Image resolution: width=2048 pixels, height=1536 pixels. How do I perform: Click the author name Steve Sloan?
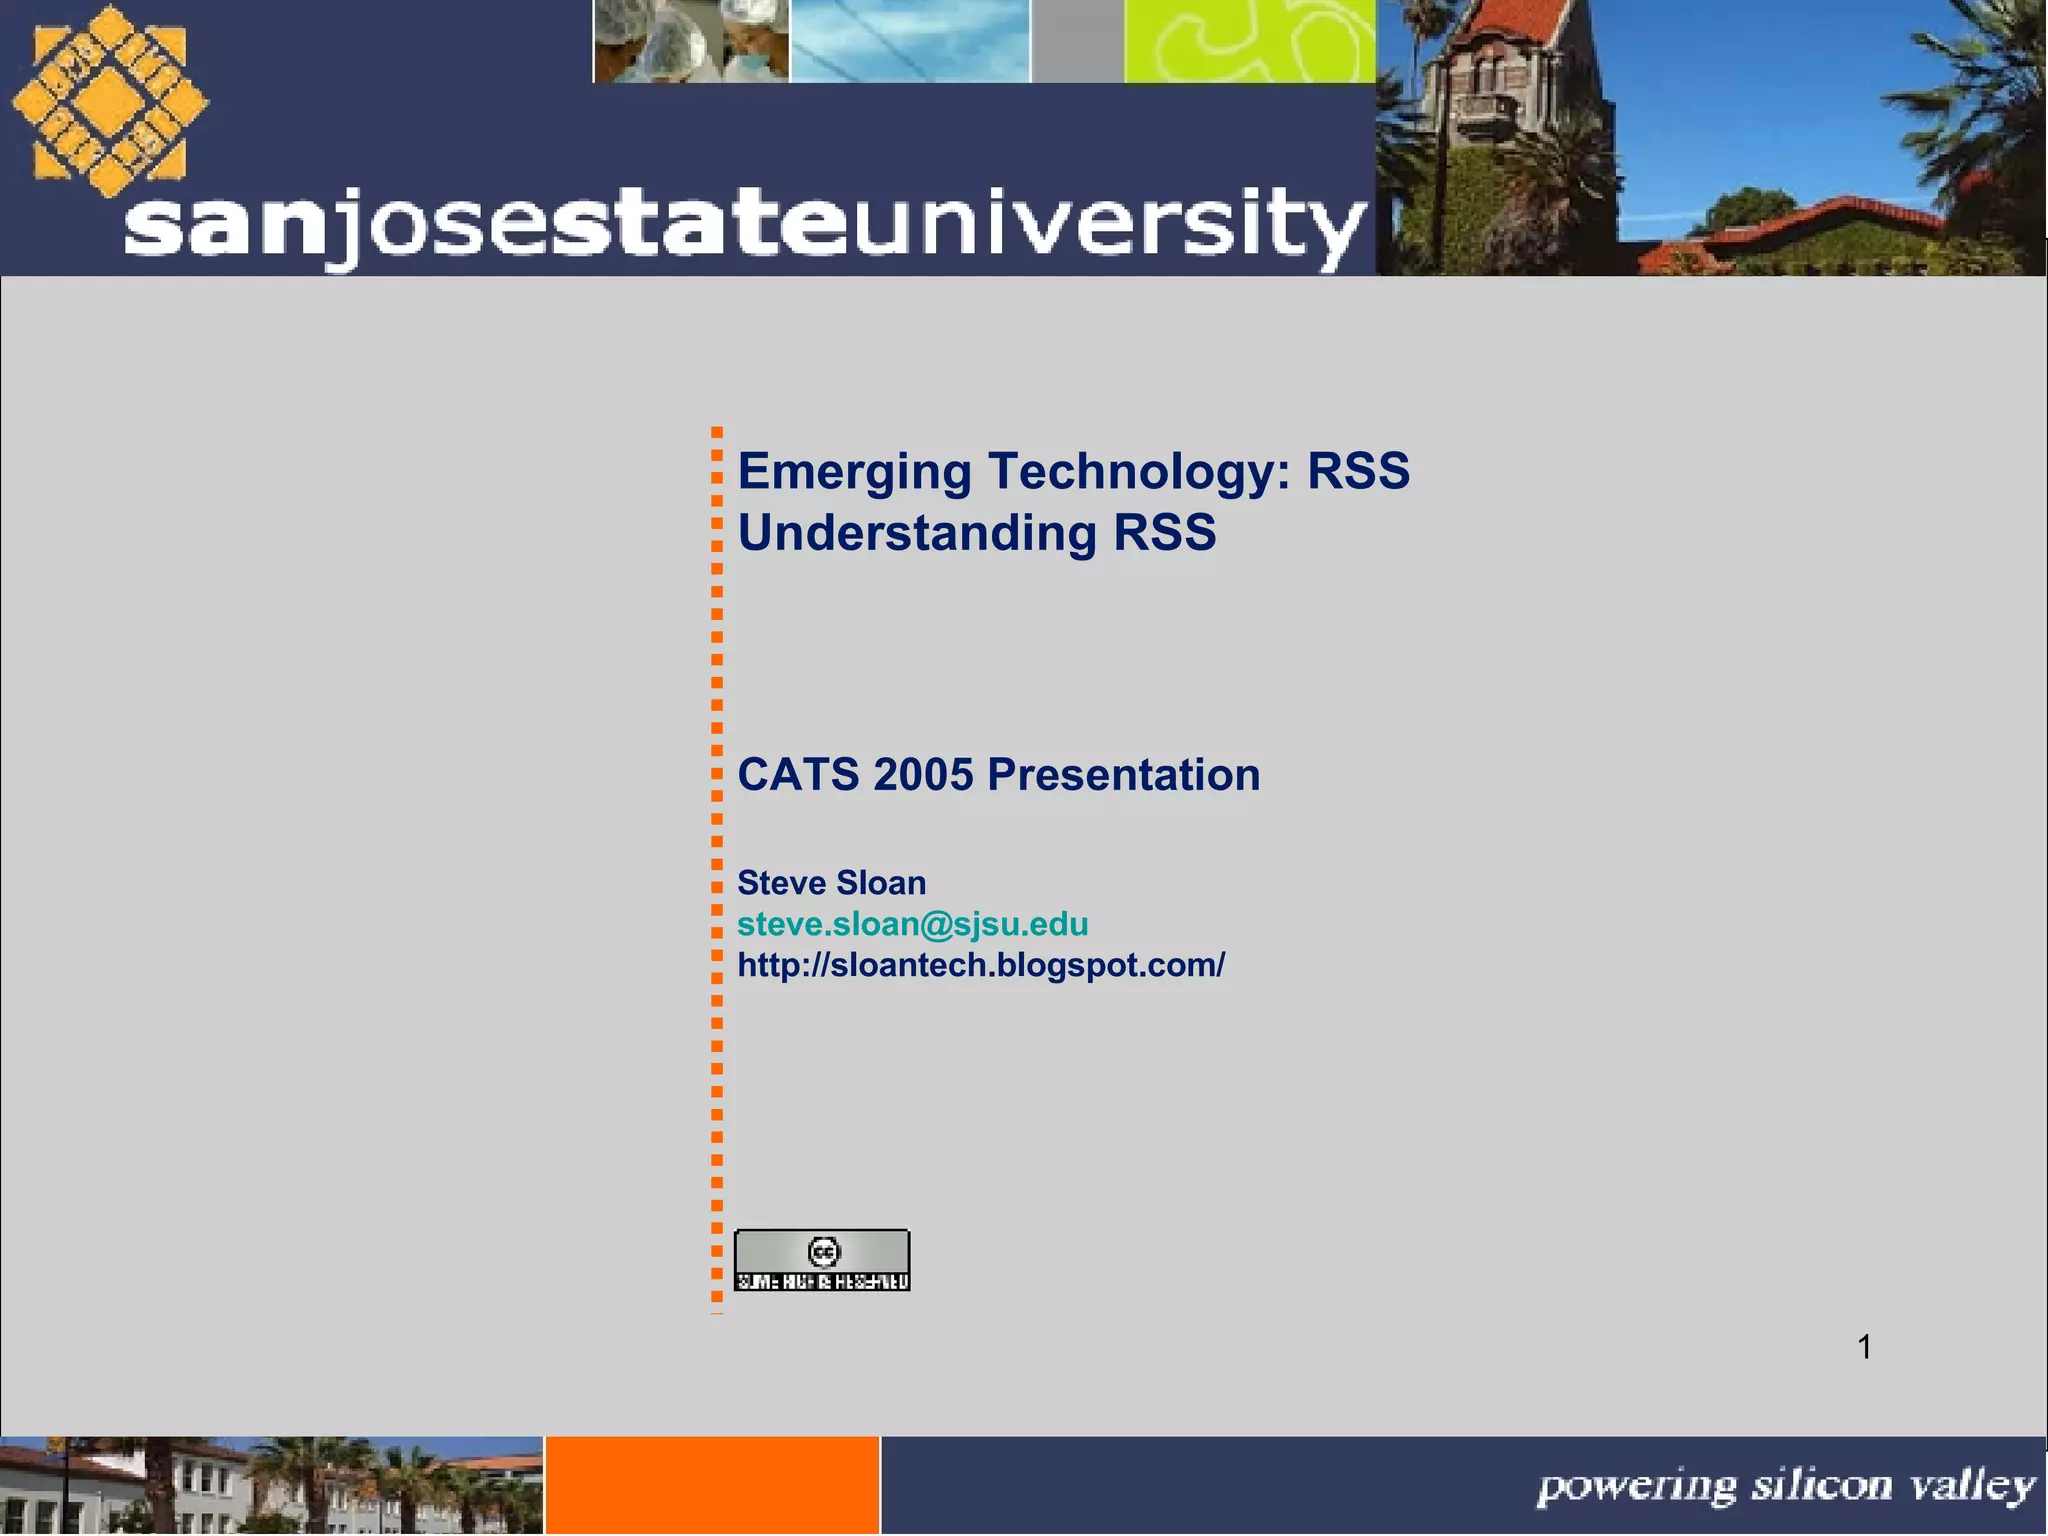[831, 883]
